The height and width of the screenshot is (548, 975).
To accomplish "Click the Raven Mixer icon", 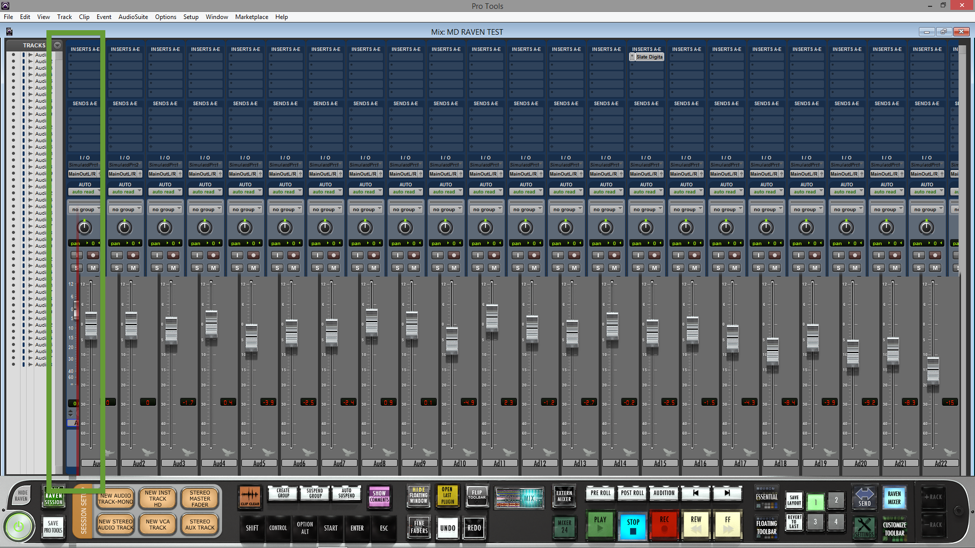I will click(894, 496).
